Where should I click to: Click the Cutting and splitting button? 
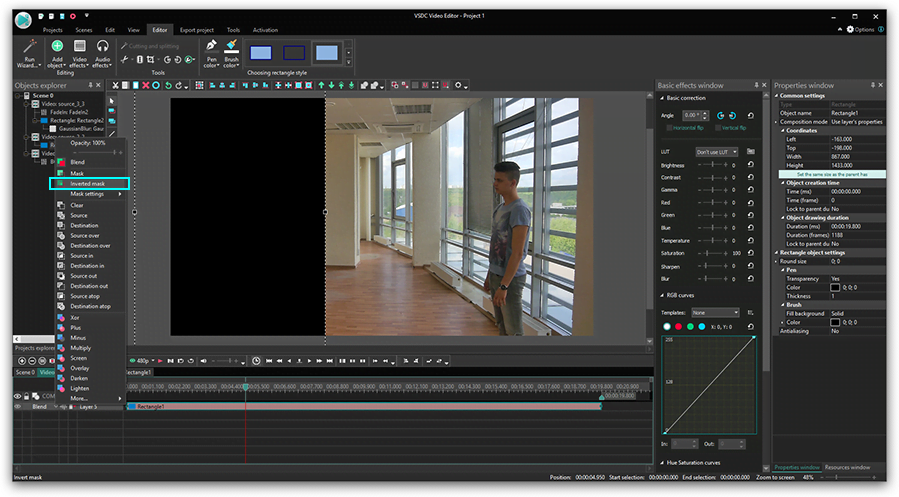point(150,46)
